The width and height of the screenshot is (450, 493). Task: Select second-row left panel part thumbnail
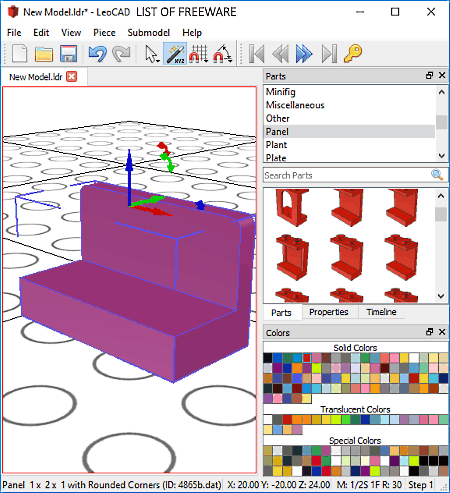[292, 257]
